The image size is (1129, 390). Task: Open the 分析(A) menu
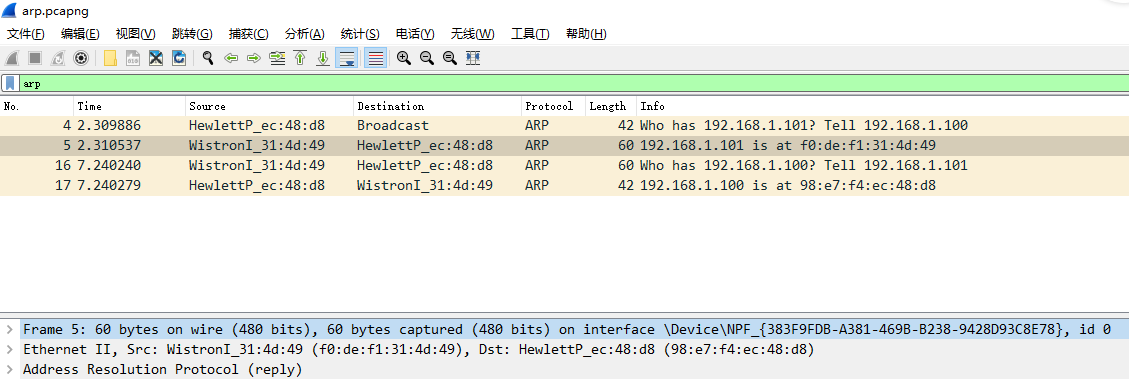(305, 34)
